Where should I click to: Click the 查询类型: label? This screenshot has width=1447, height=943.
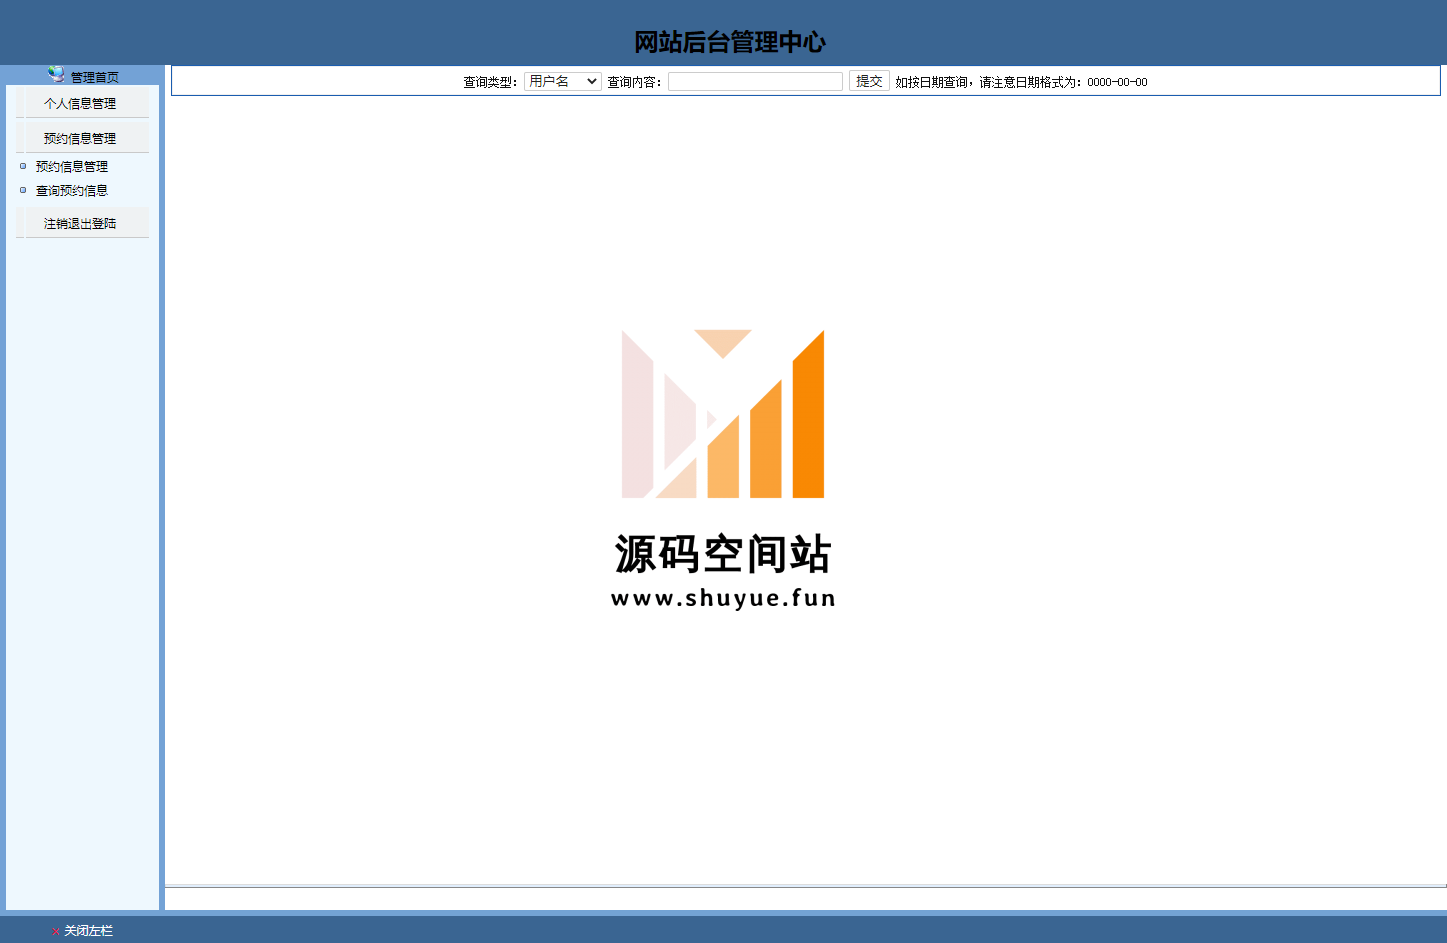click(490, 82)
